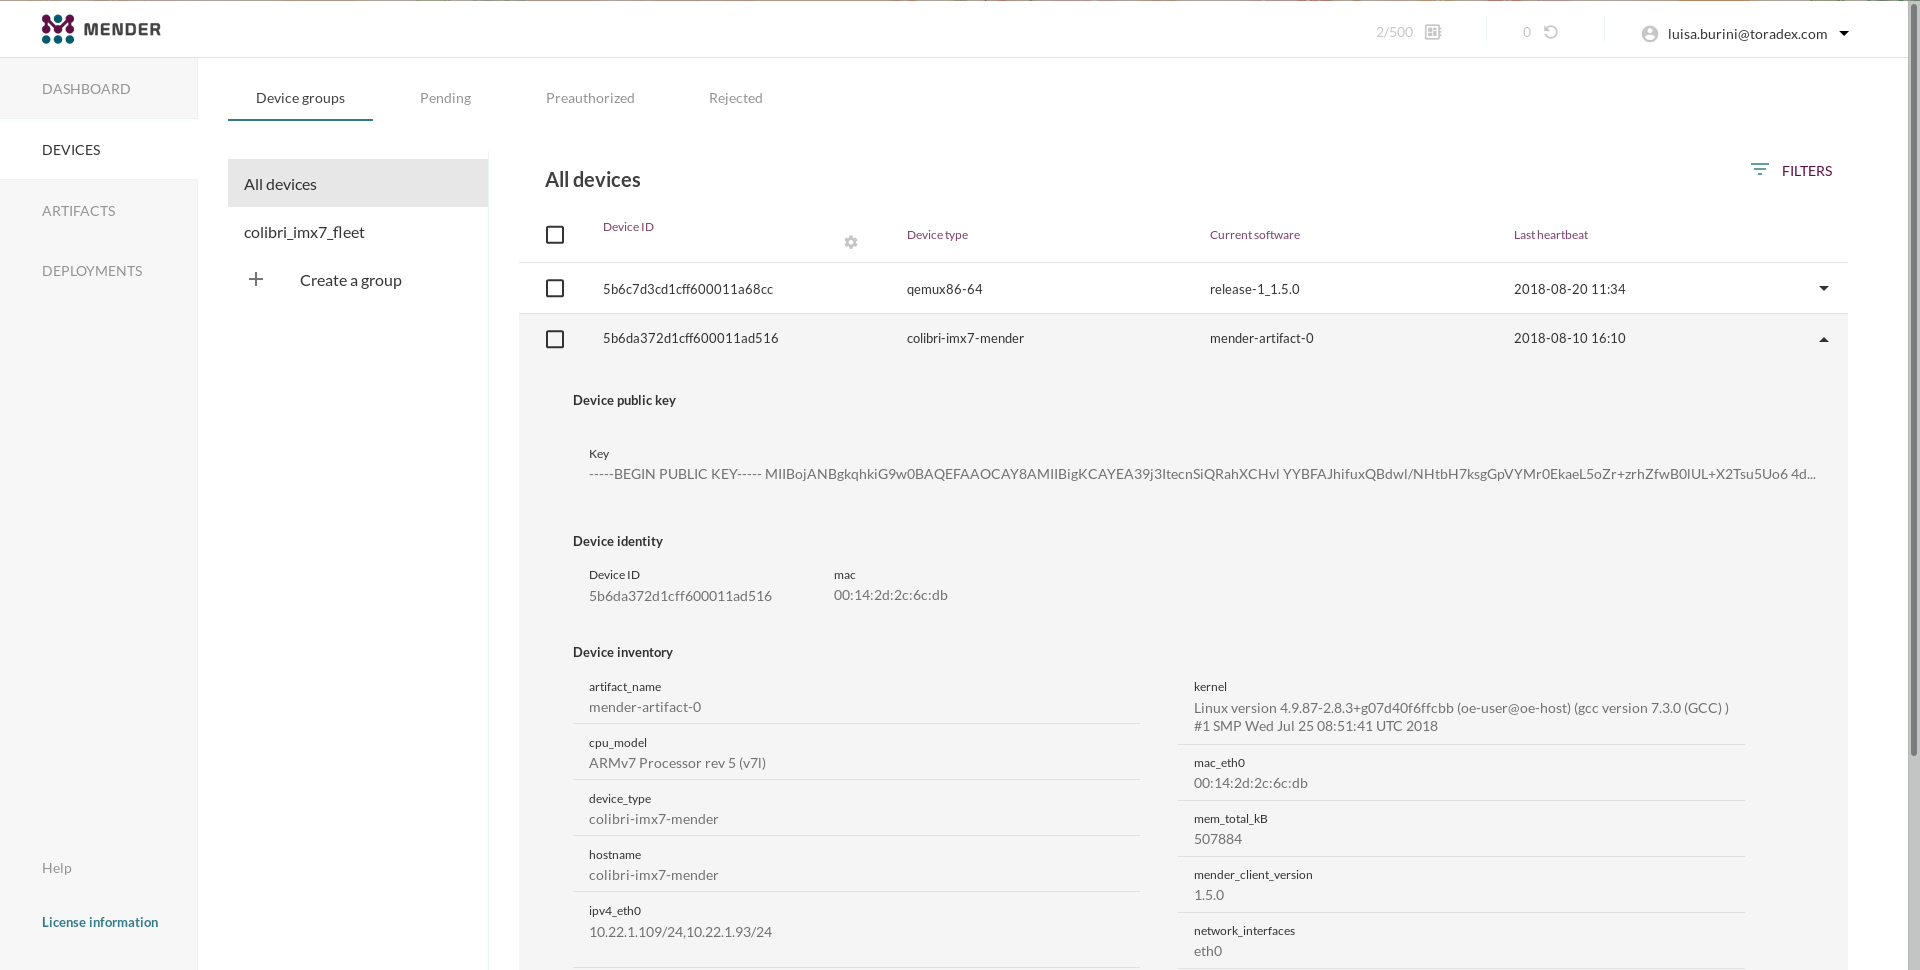The image size is (1920, 970).
Task: Click the 2018-08-20 11:34 heartbeat cell
Action: [1570, 289]
